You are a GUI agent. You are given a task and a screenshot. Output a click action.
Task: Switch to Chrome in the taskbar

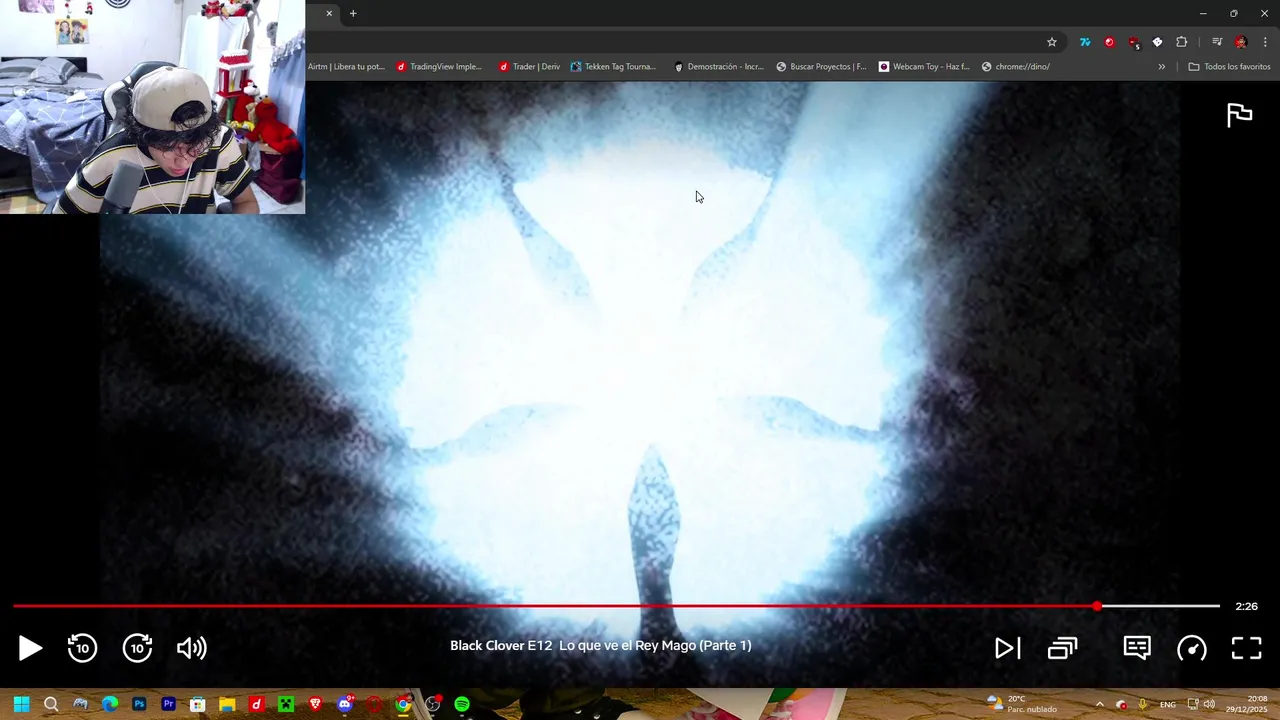click(403, 704)
